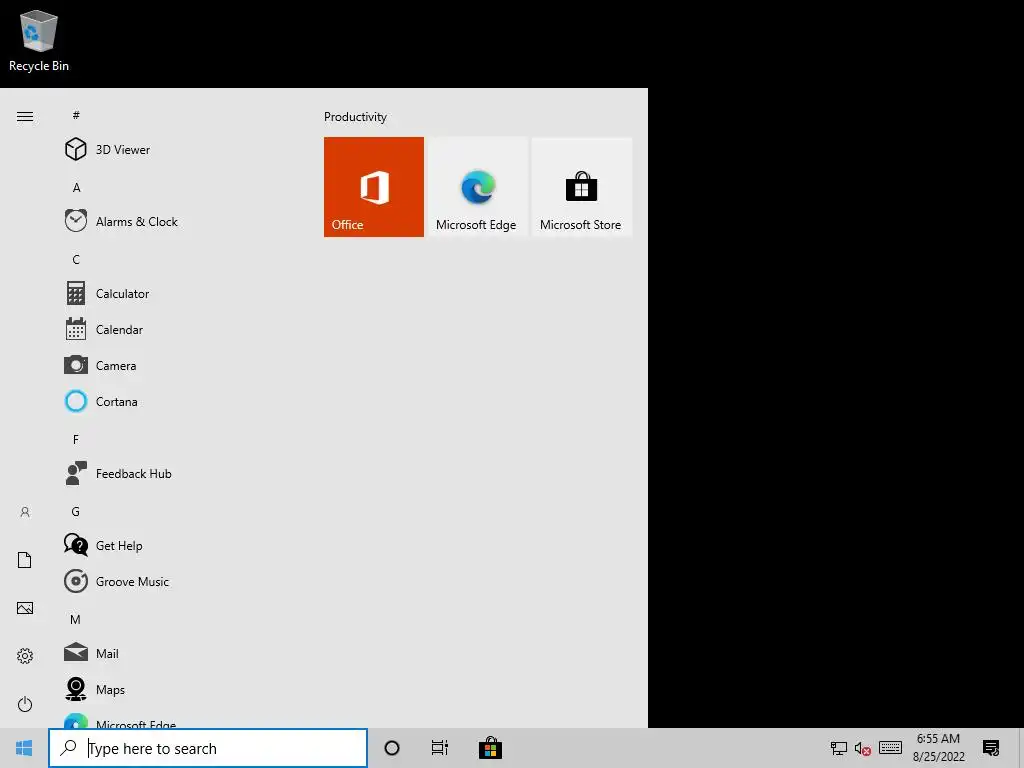
Task: Open Cortana circle on taskbar
Action: (392, 748)
